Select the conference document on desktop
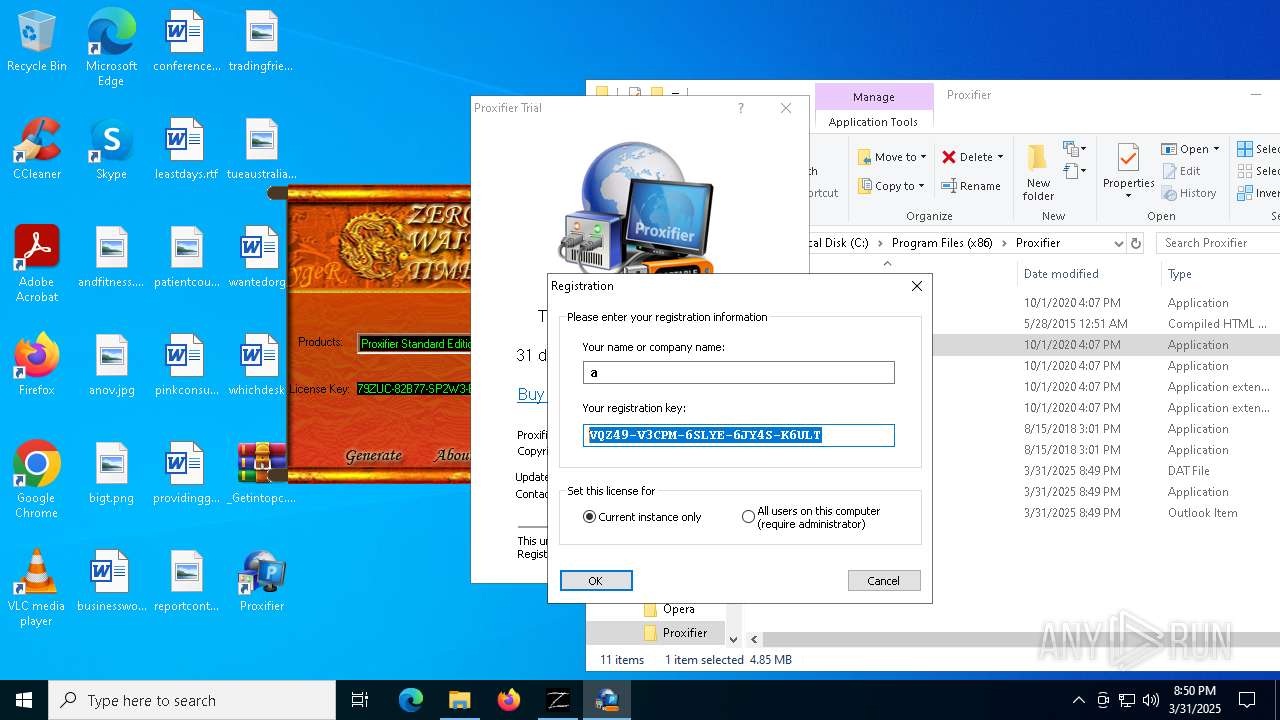This screenshot has height=720, width=1280. tap(186, 42)
